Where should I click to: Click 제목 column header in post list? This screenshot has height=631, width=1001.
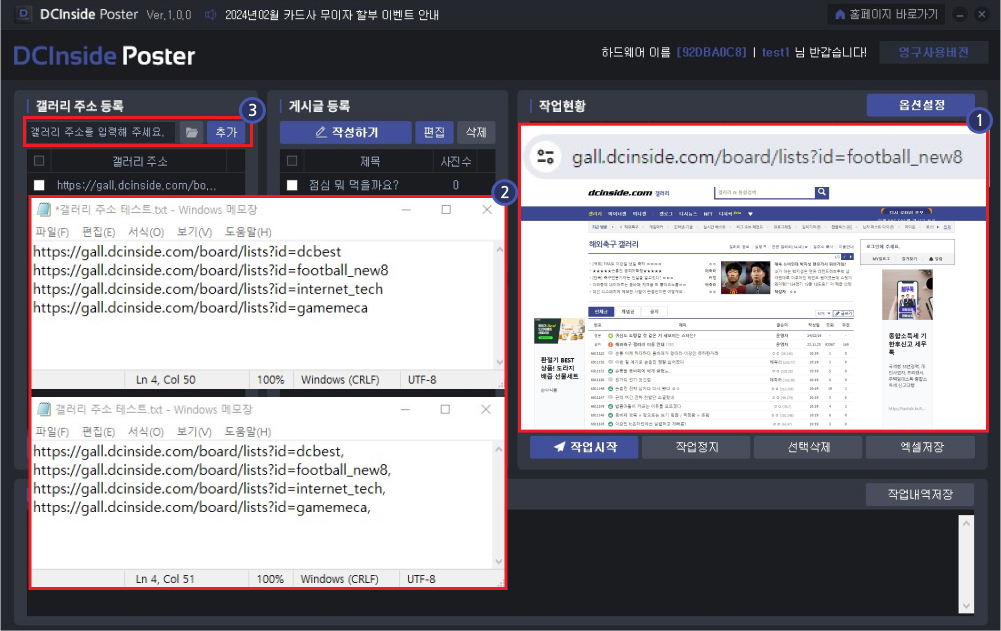(370, 162)
